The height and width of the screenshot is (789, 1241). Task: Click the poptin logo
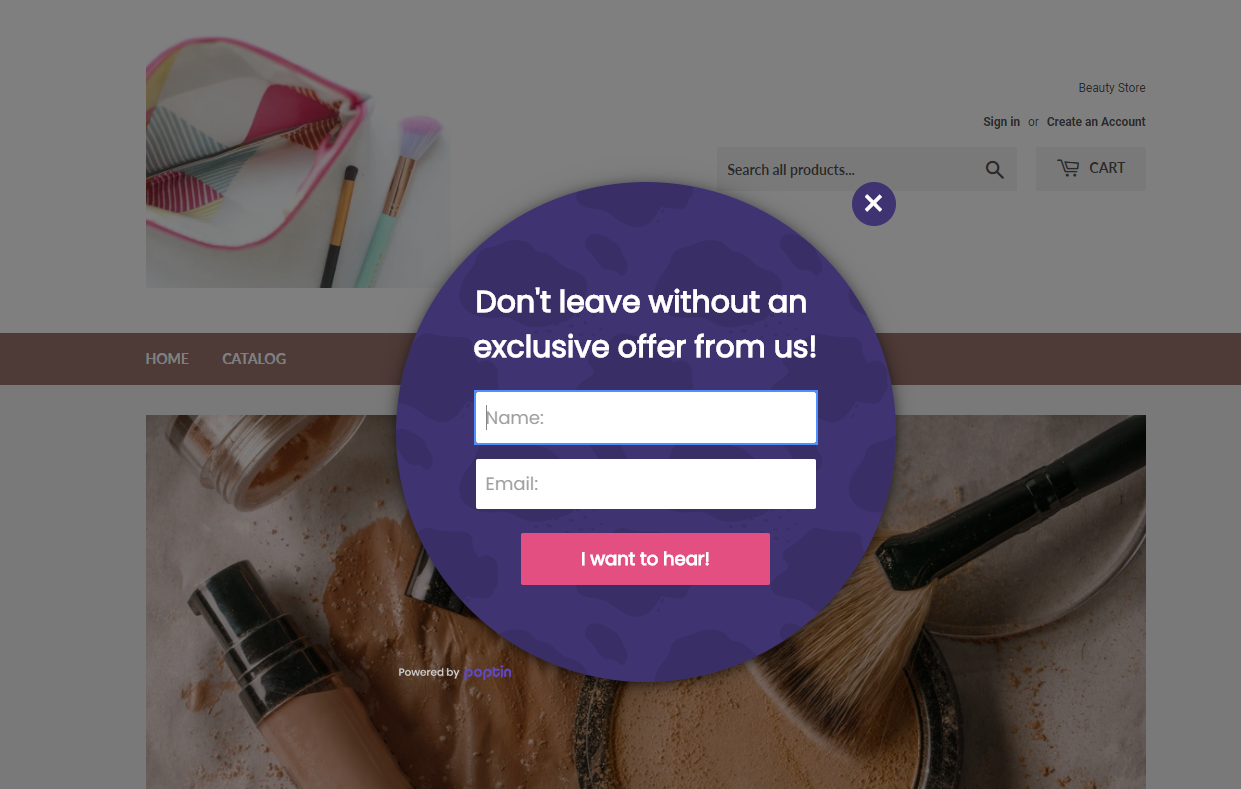coord(488,673)
